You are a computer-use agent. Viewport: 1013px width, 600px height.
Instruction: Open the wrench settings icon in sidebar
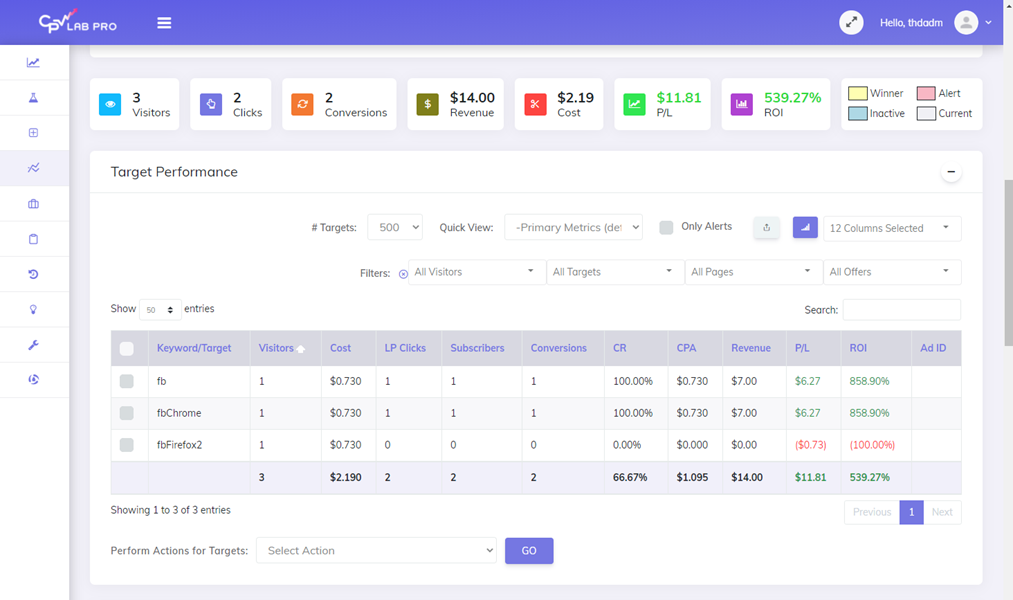(33, 344)
